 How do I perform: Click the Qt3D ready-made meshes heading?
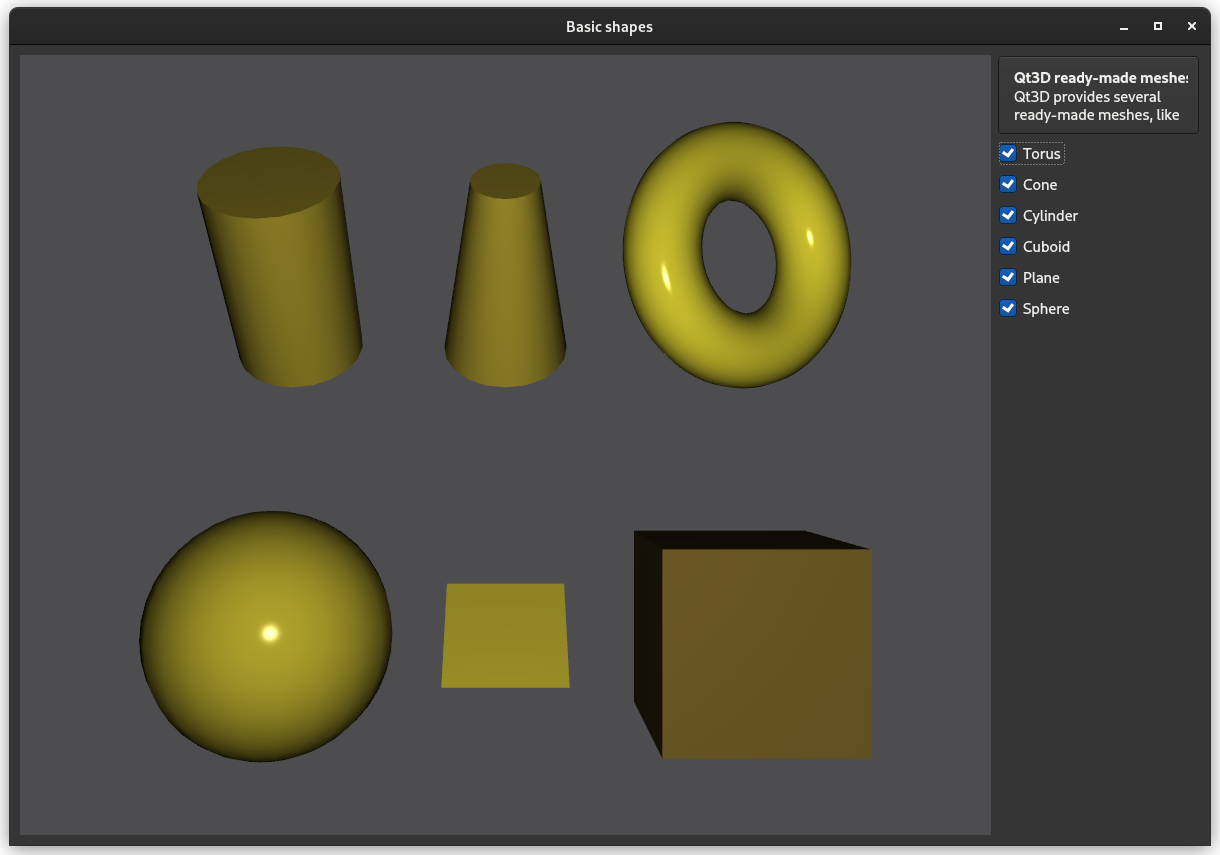1100,78
